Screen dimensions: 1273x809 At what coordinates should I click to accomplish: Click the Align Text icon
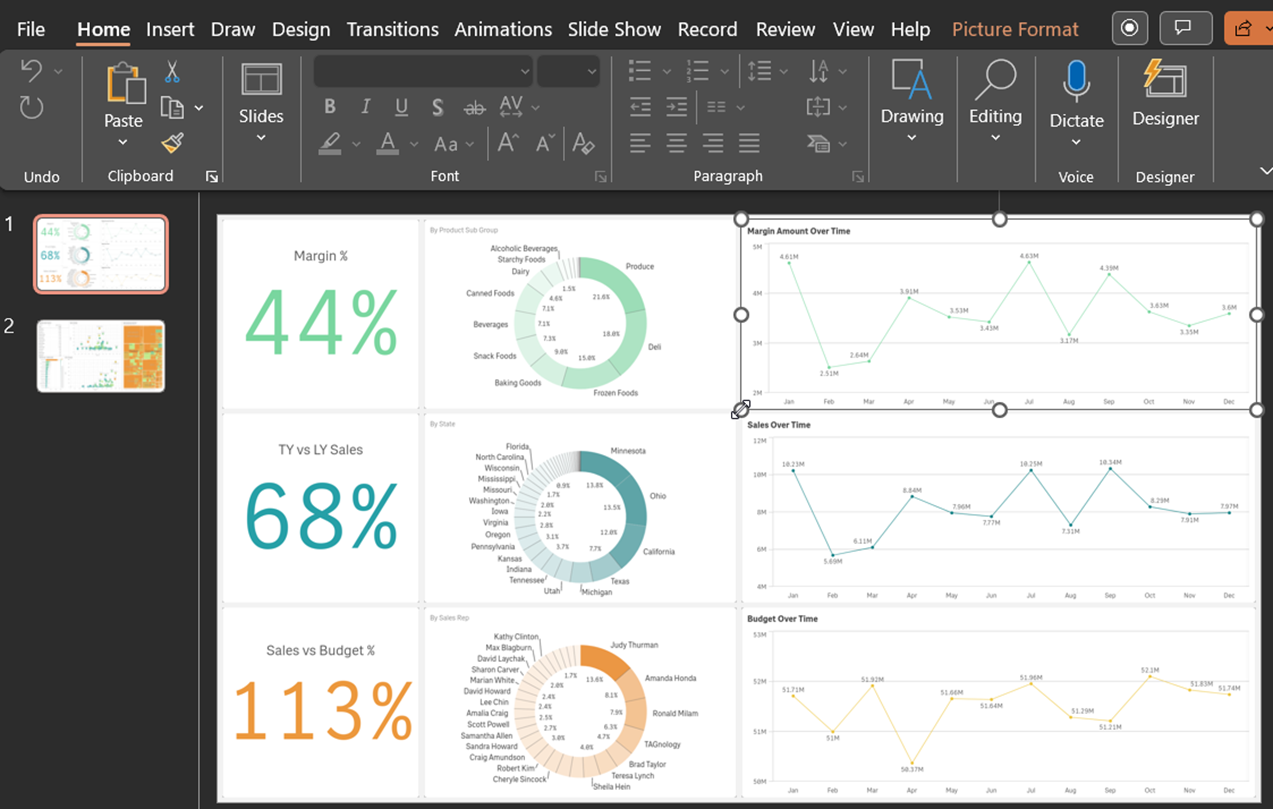[819, 107]
